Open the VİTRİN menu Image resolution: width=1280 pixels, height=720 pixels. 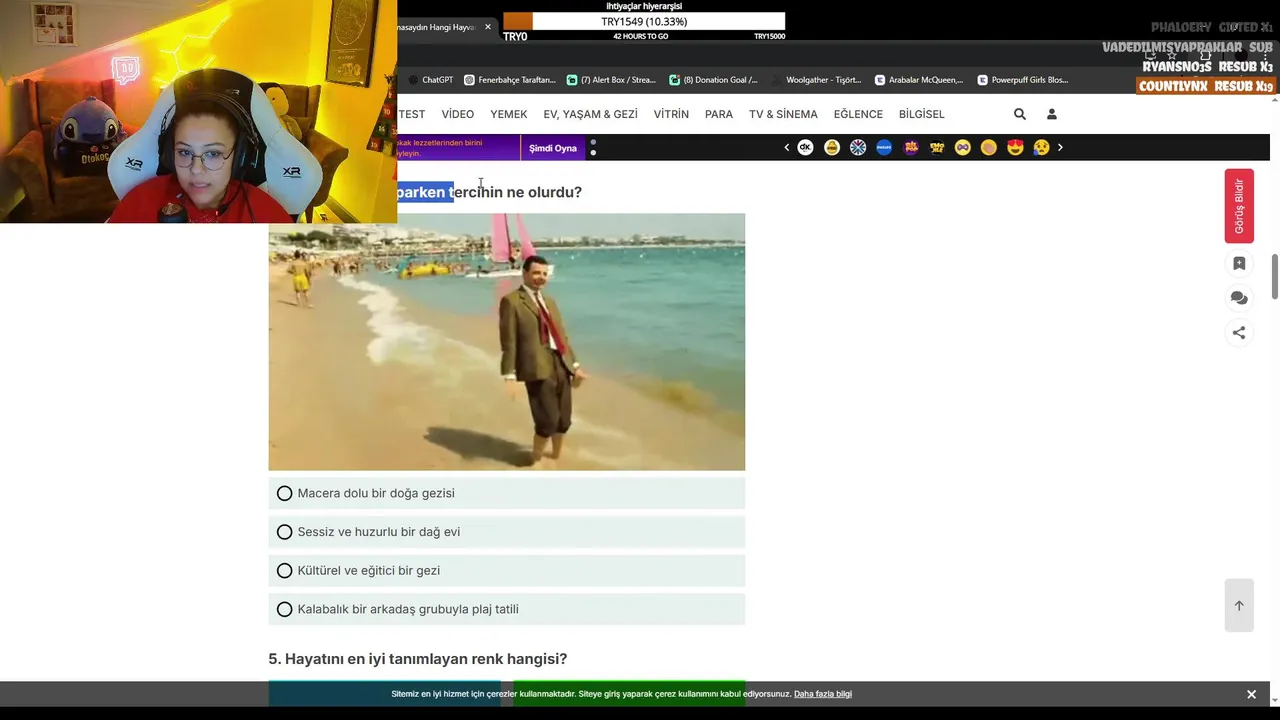coord(671,114)
